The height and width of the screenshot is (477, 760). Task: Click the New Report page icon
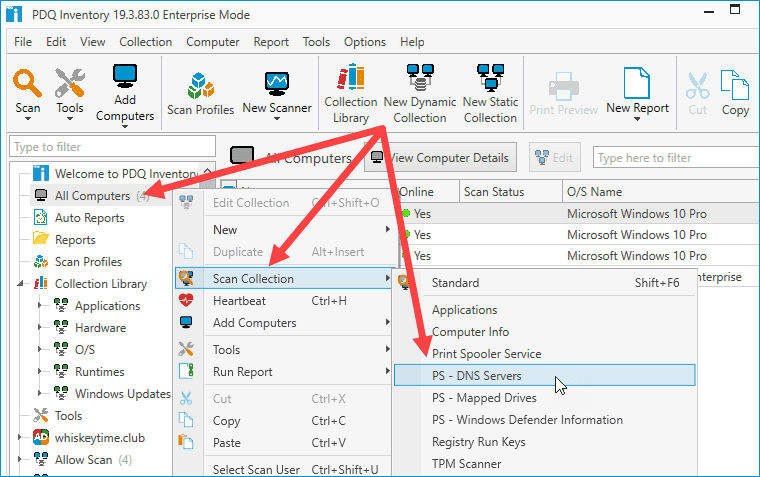pos(637,83)
